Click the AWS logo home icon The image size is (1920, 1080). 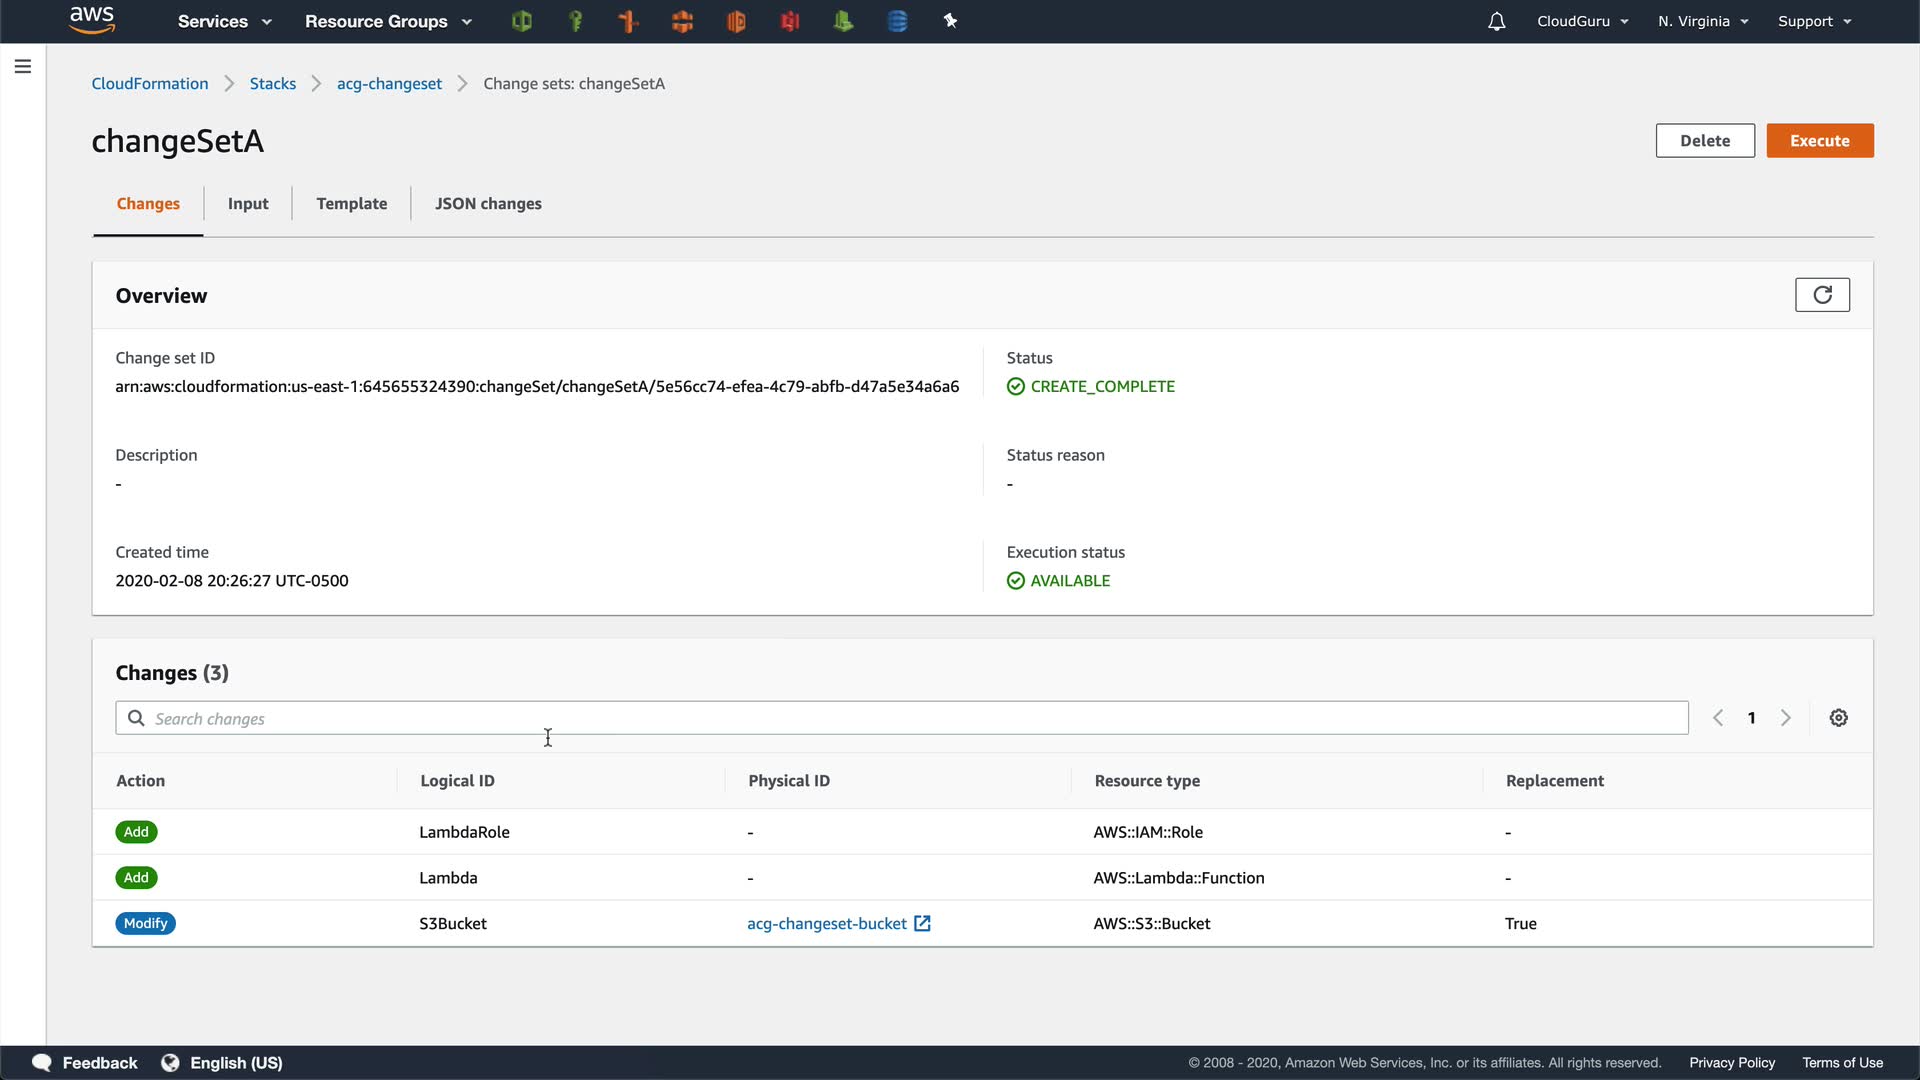click(x=92, y=19)
